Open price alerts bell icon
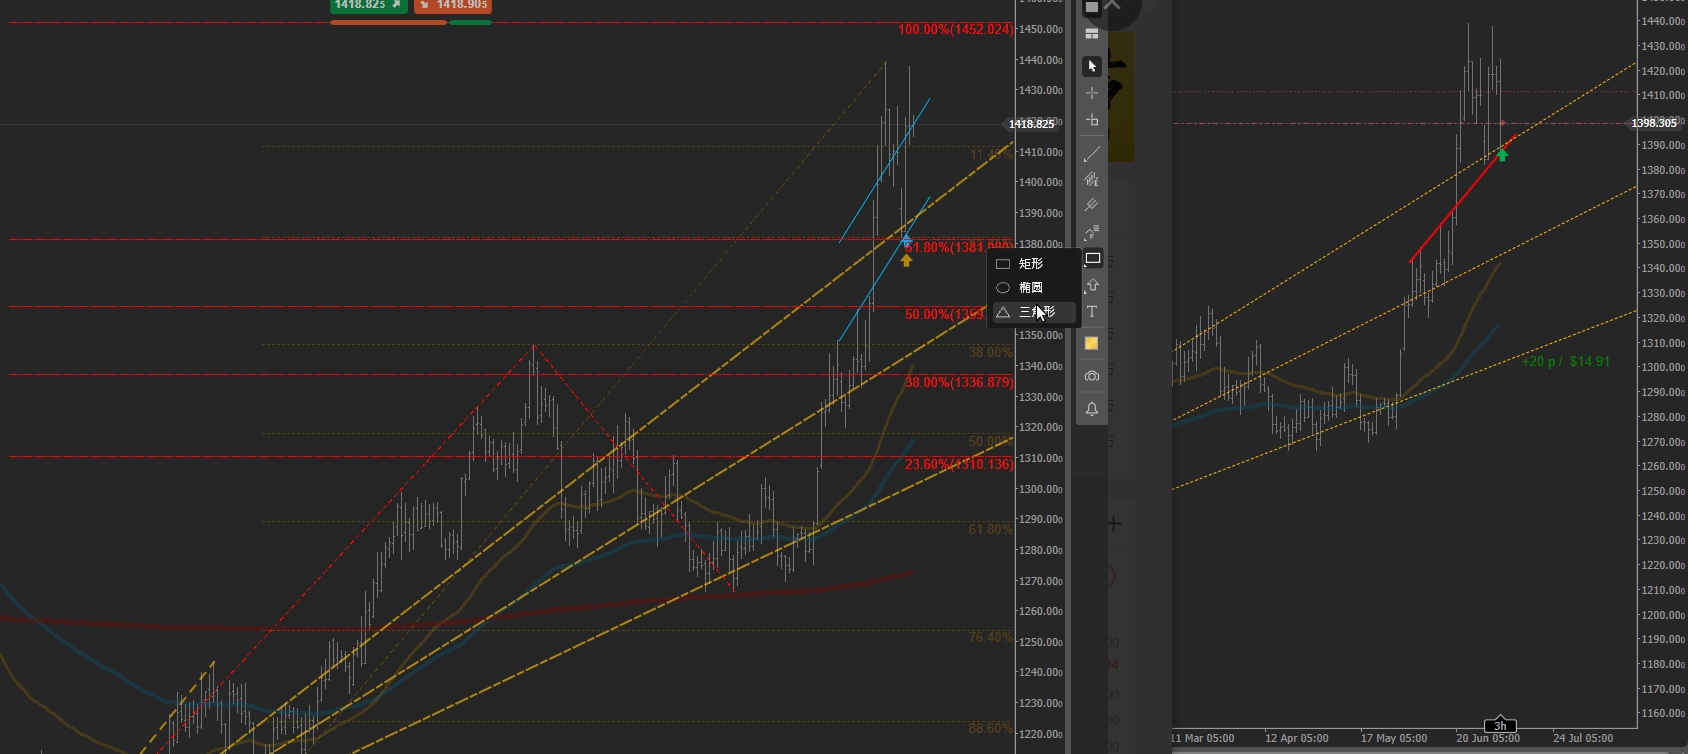This screenshot has width=1688, height=754. pyautogui.click(x=1092, y=409)
